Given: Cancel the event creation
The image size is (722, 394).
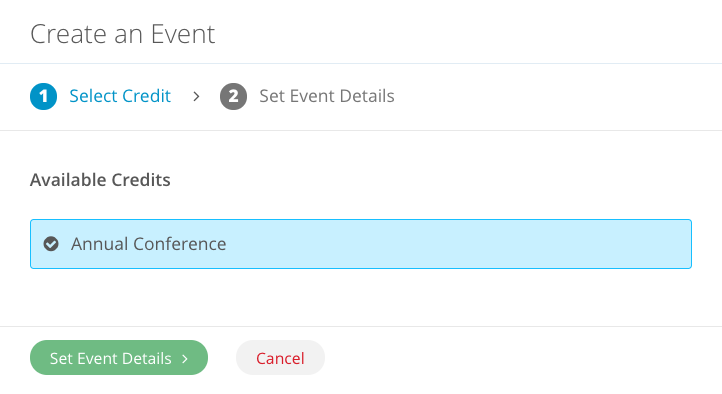Looking at the screenshot, I should tap(280, 358).
